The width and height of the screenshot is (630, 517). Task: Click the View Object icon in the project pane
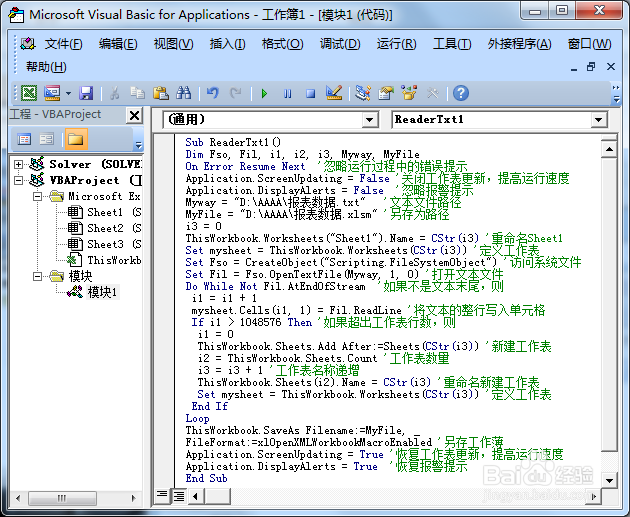tap(47, 139)
